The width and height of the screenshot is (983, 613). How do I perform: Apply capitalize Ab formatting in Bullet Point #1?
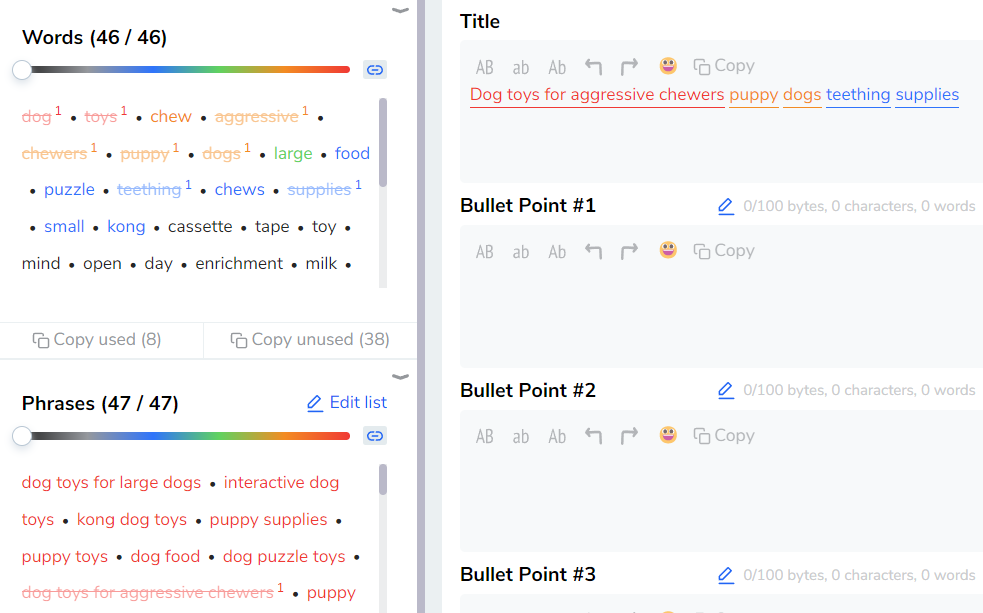tap(557, 252)
